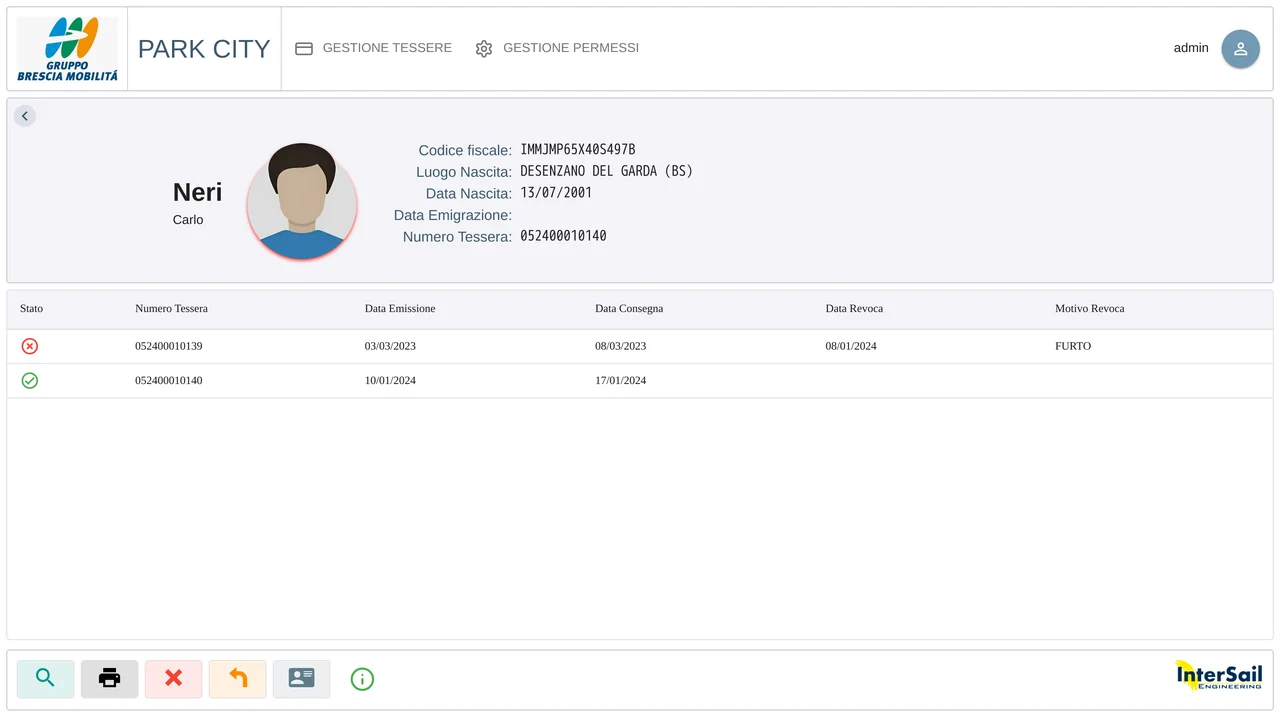Click the Data Emissione column header

pyautogui.click(x=400, y=309)
